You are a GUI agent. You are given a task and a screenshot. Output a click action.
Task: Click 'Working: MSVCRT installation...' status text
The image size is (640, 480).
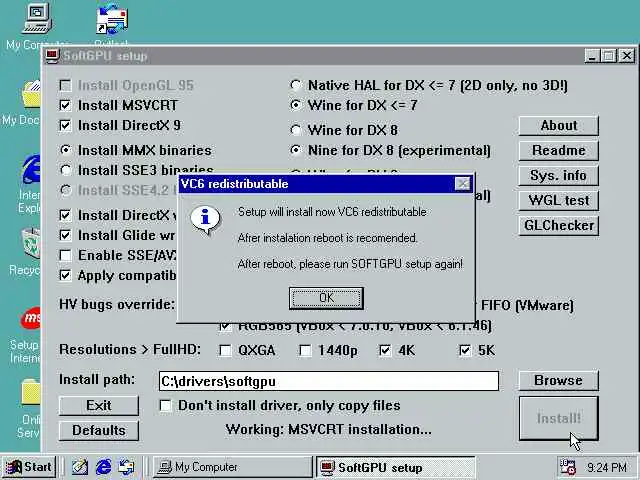click(329, 430)
